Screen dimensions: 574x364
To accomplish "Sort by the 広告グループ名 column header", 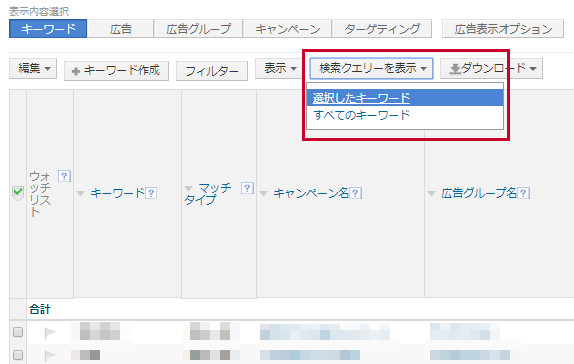I will (x=479, y=193).
